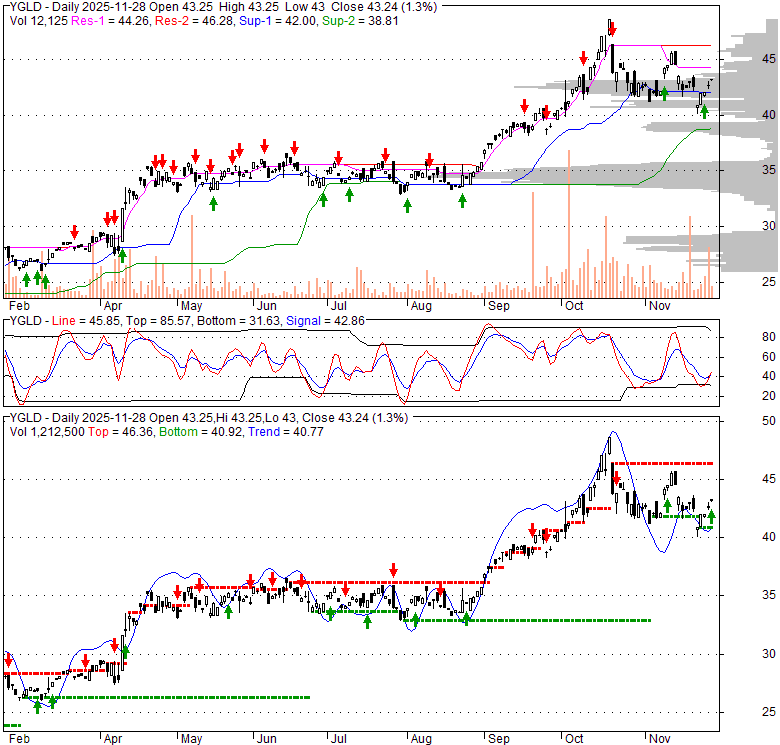
Task: Click the 20 axis label on oscillator panel
Action: [769, 396]
